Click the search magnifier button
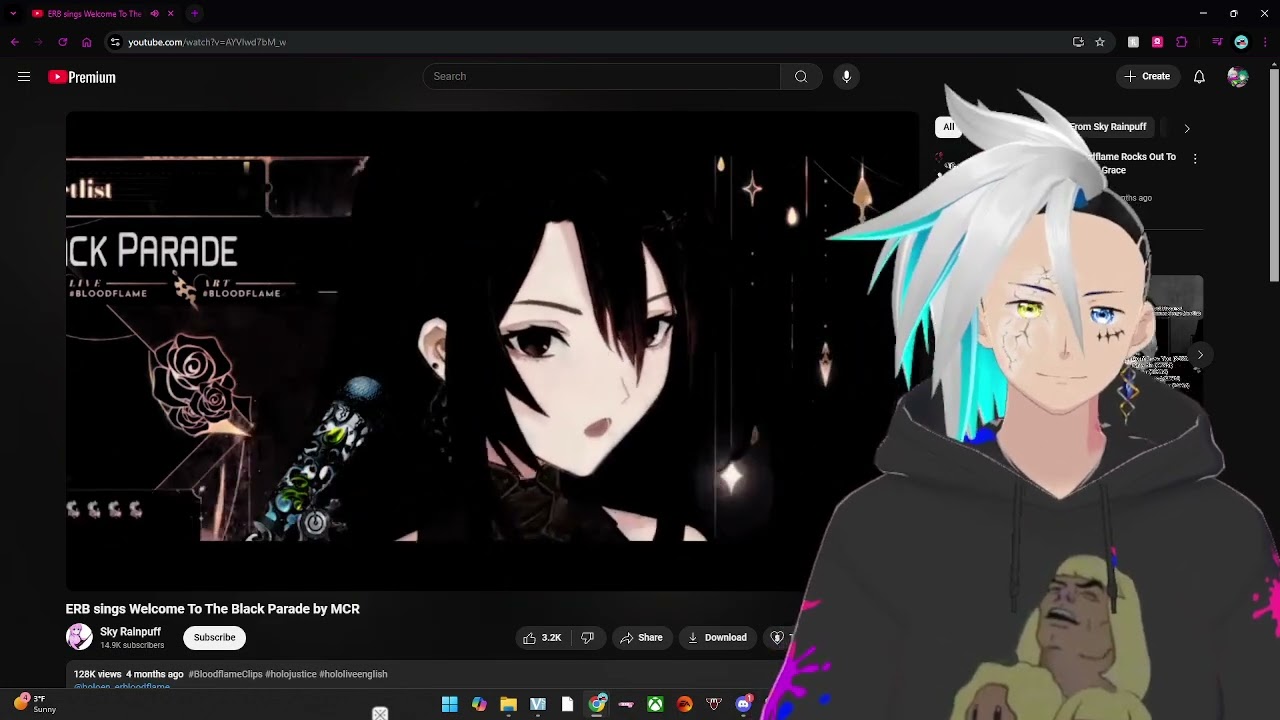 [801, 77]
